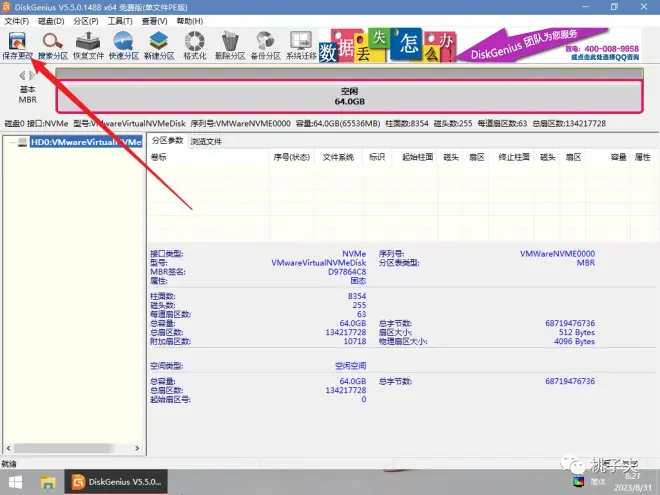Open the Partition (分区) menu
Viewport: 660px width, 495px height.
point(86,21)
